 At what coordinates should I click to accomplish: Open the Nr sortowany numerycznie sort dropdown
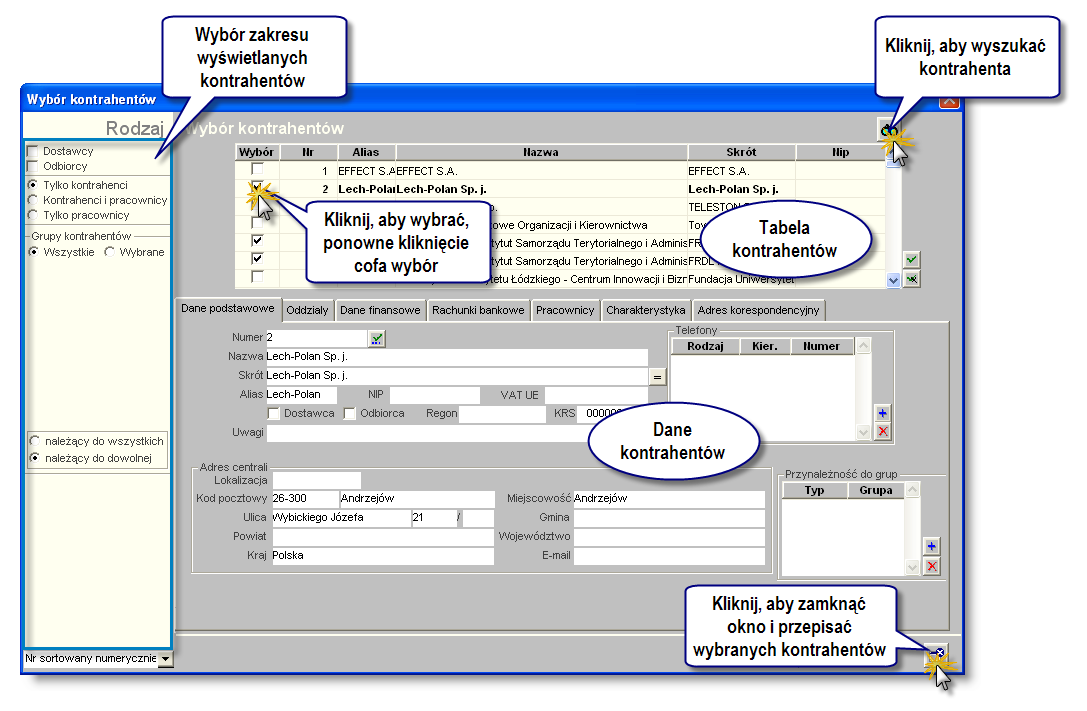click(x=165, y=659)
